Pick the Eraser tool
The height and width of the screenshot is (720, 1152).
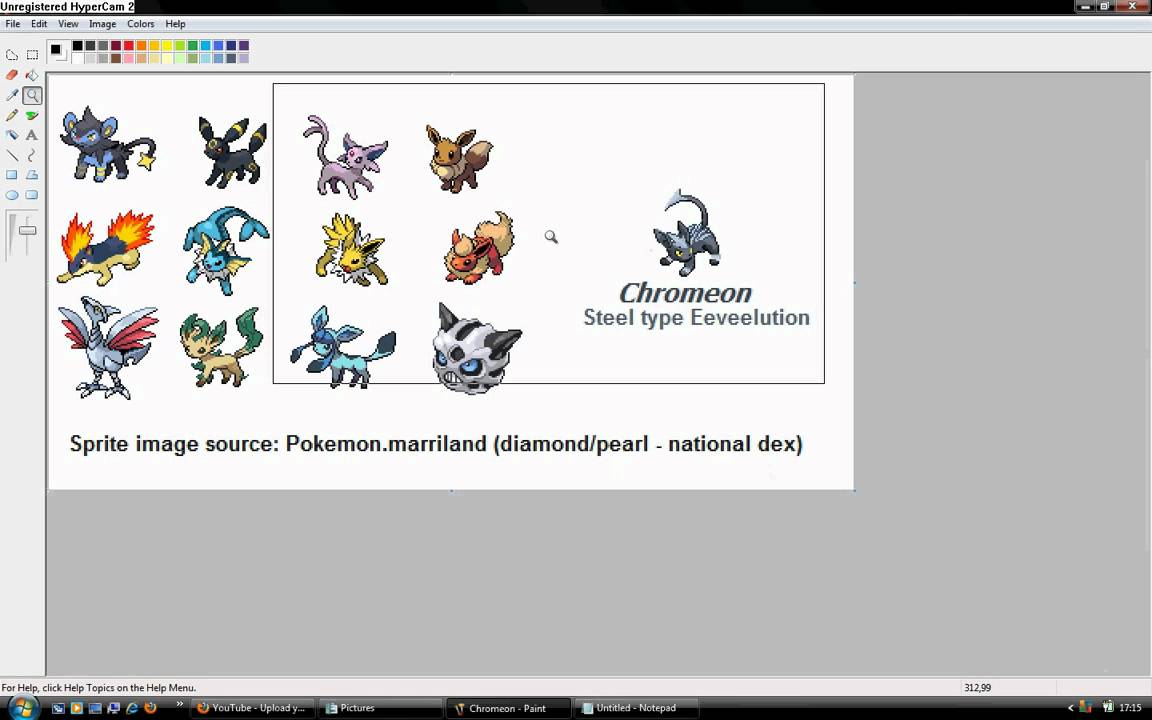click(12, 75)
